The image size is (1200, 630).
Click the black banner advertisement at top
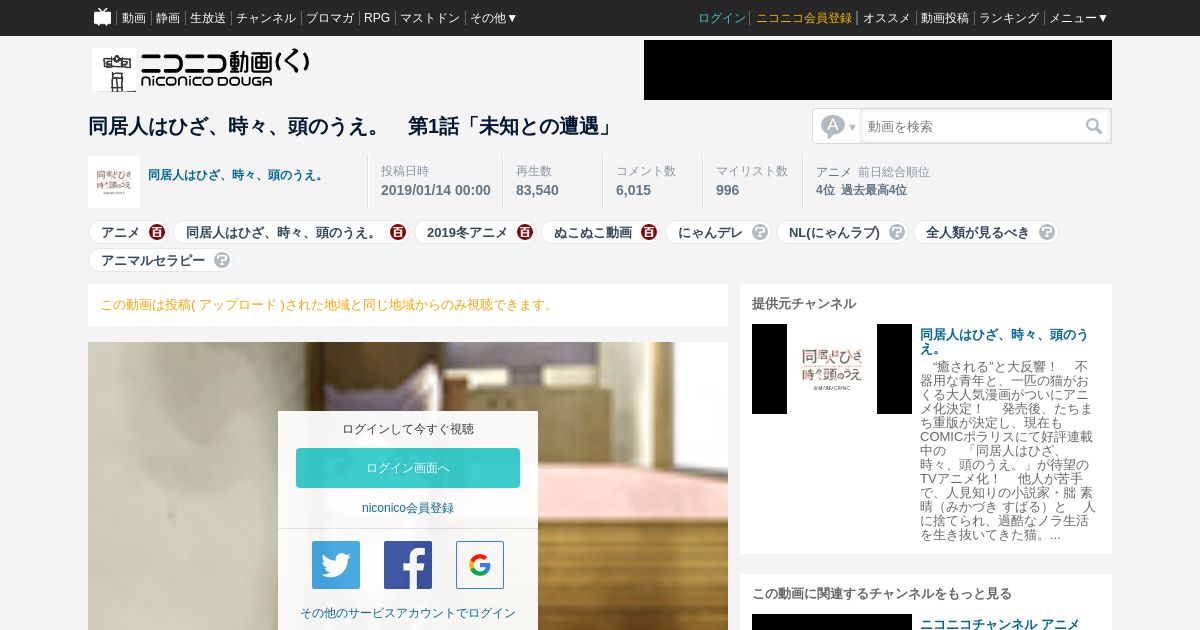click(878, 70)
